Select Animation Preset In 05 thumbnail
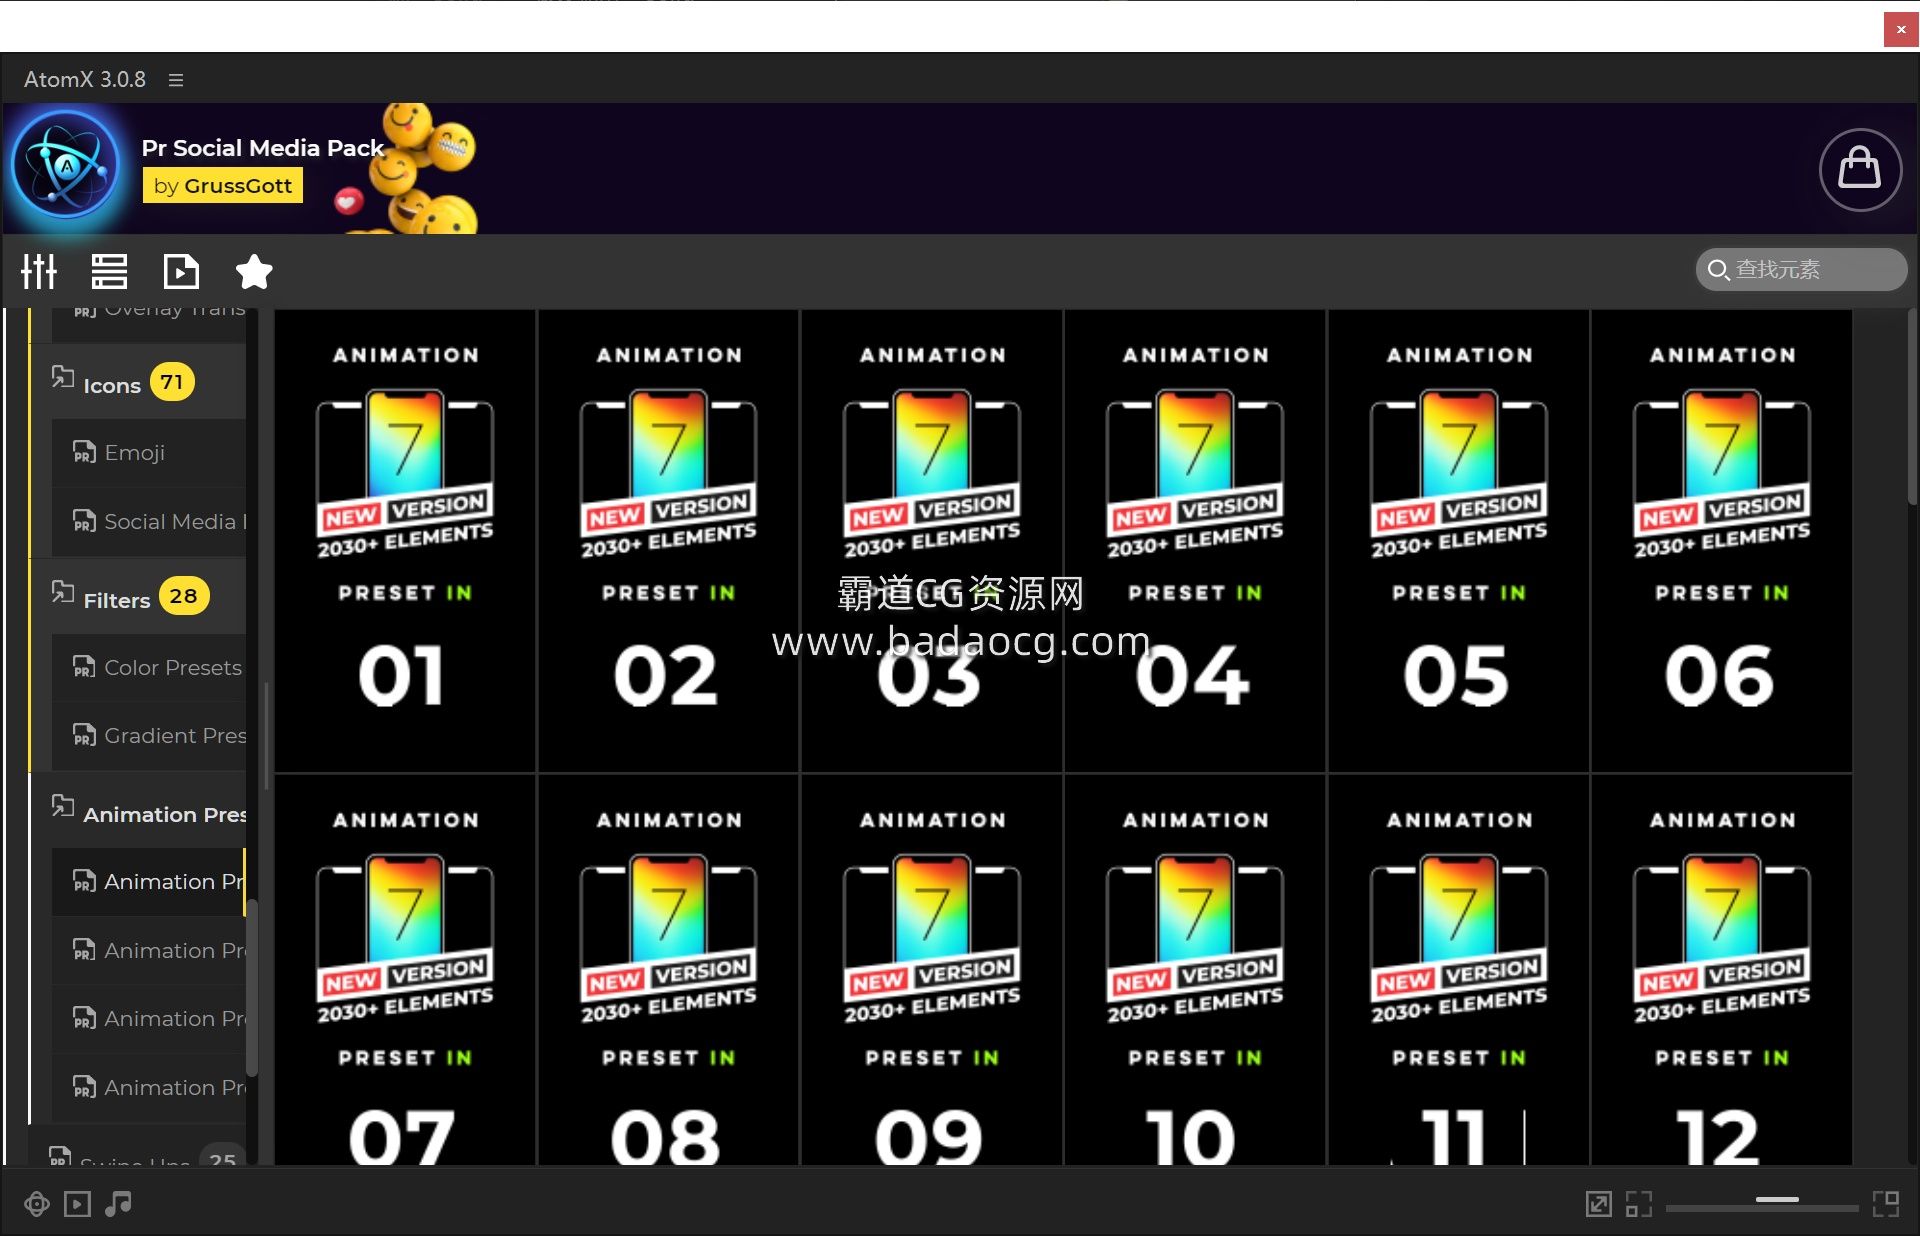1920x1236 pixels. [1459, 541]
